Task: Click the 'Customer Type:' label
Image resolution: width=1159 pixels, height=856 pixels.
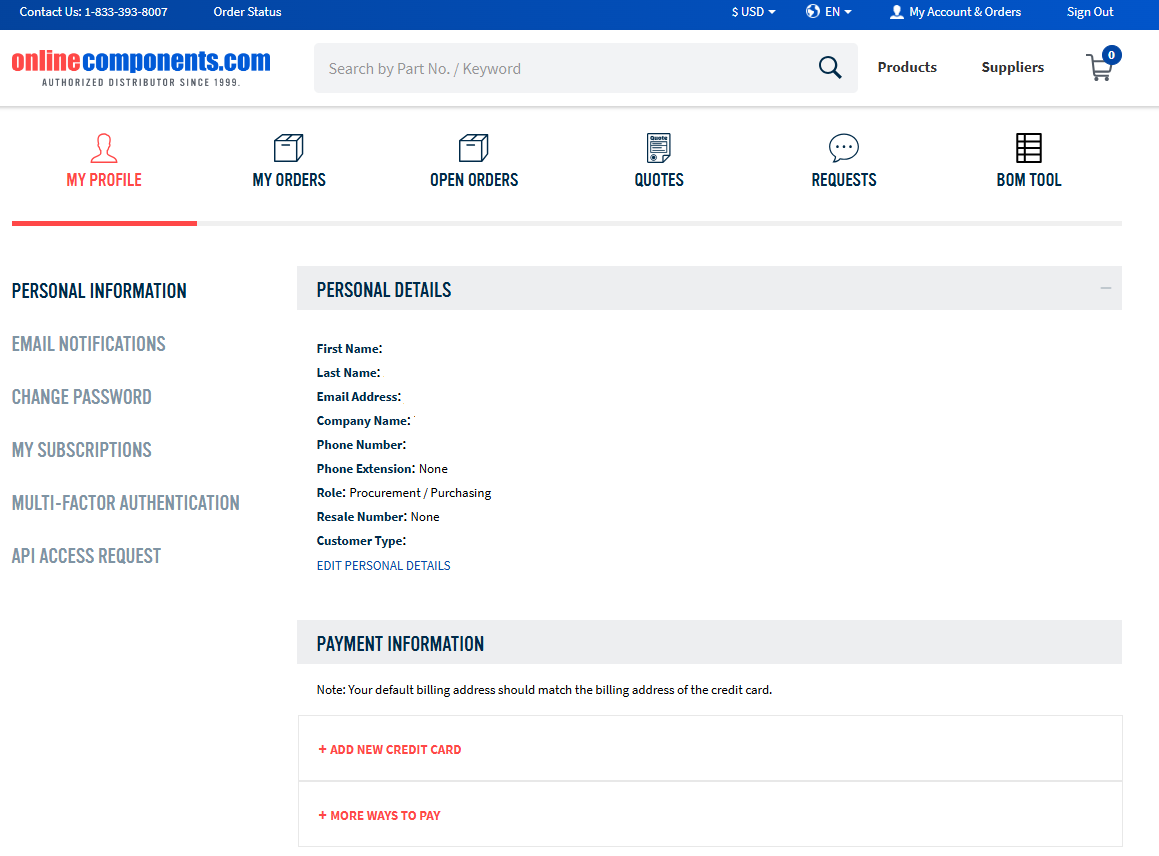Action: (361, 540)
